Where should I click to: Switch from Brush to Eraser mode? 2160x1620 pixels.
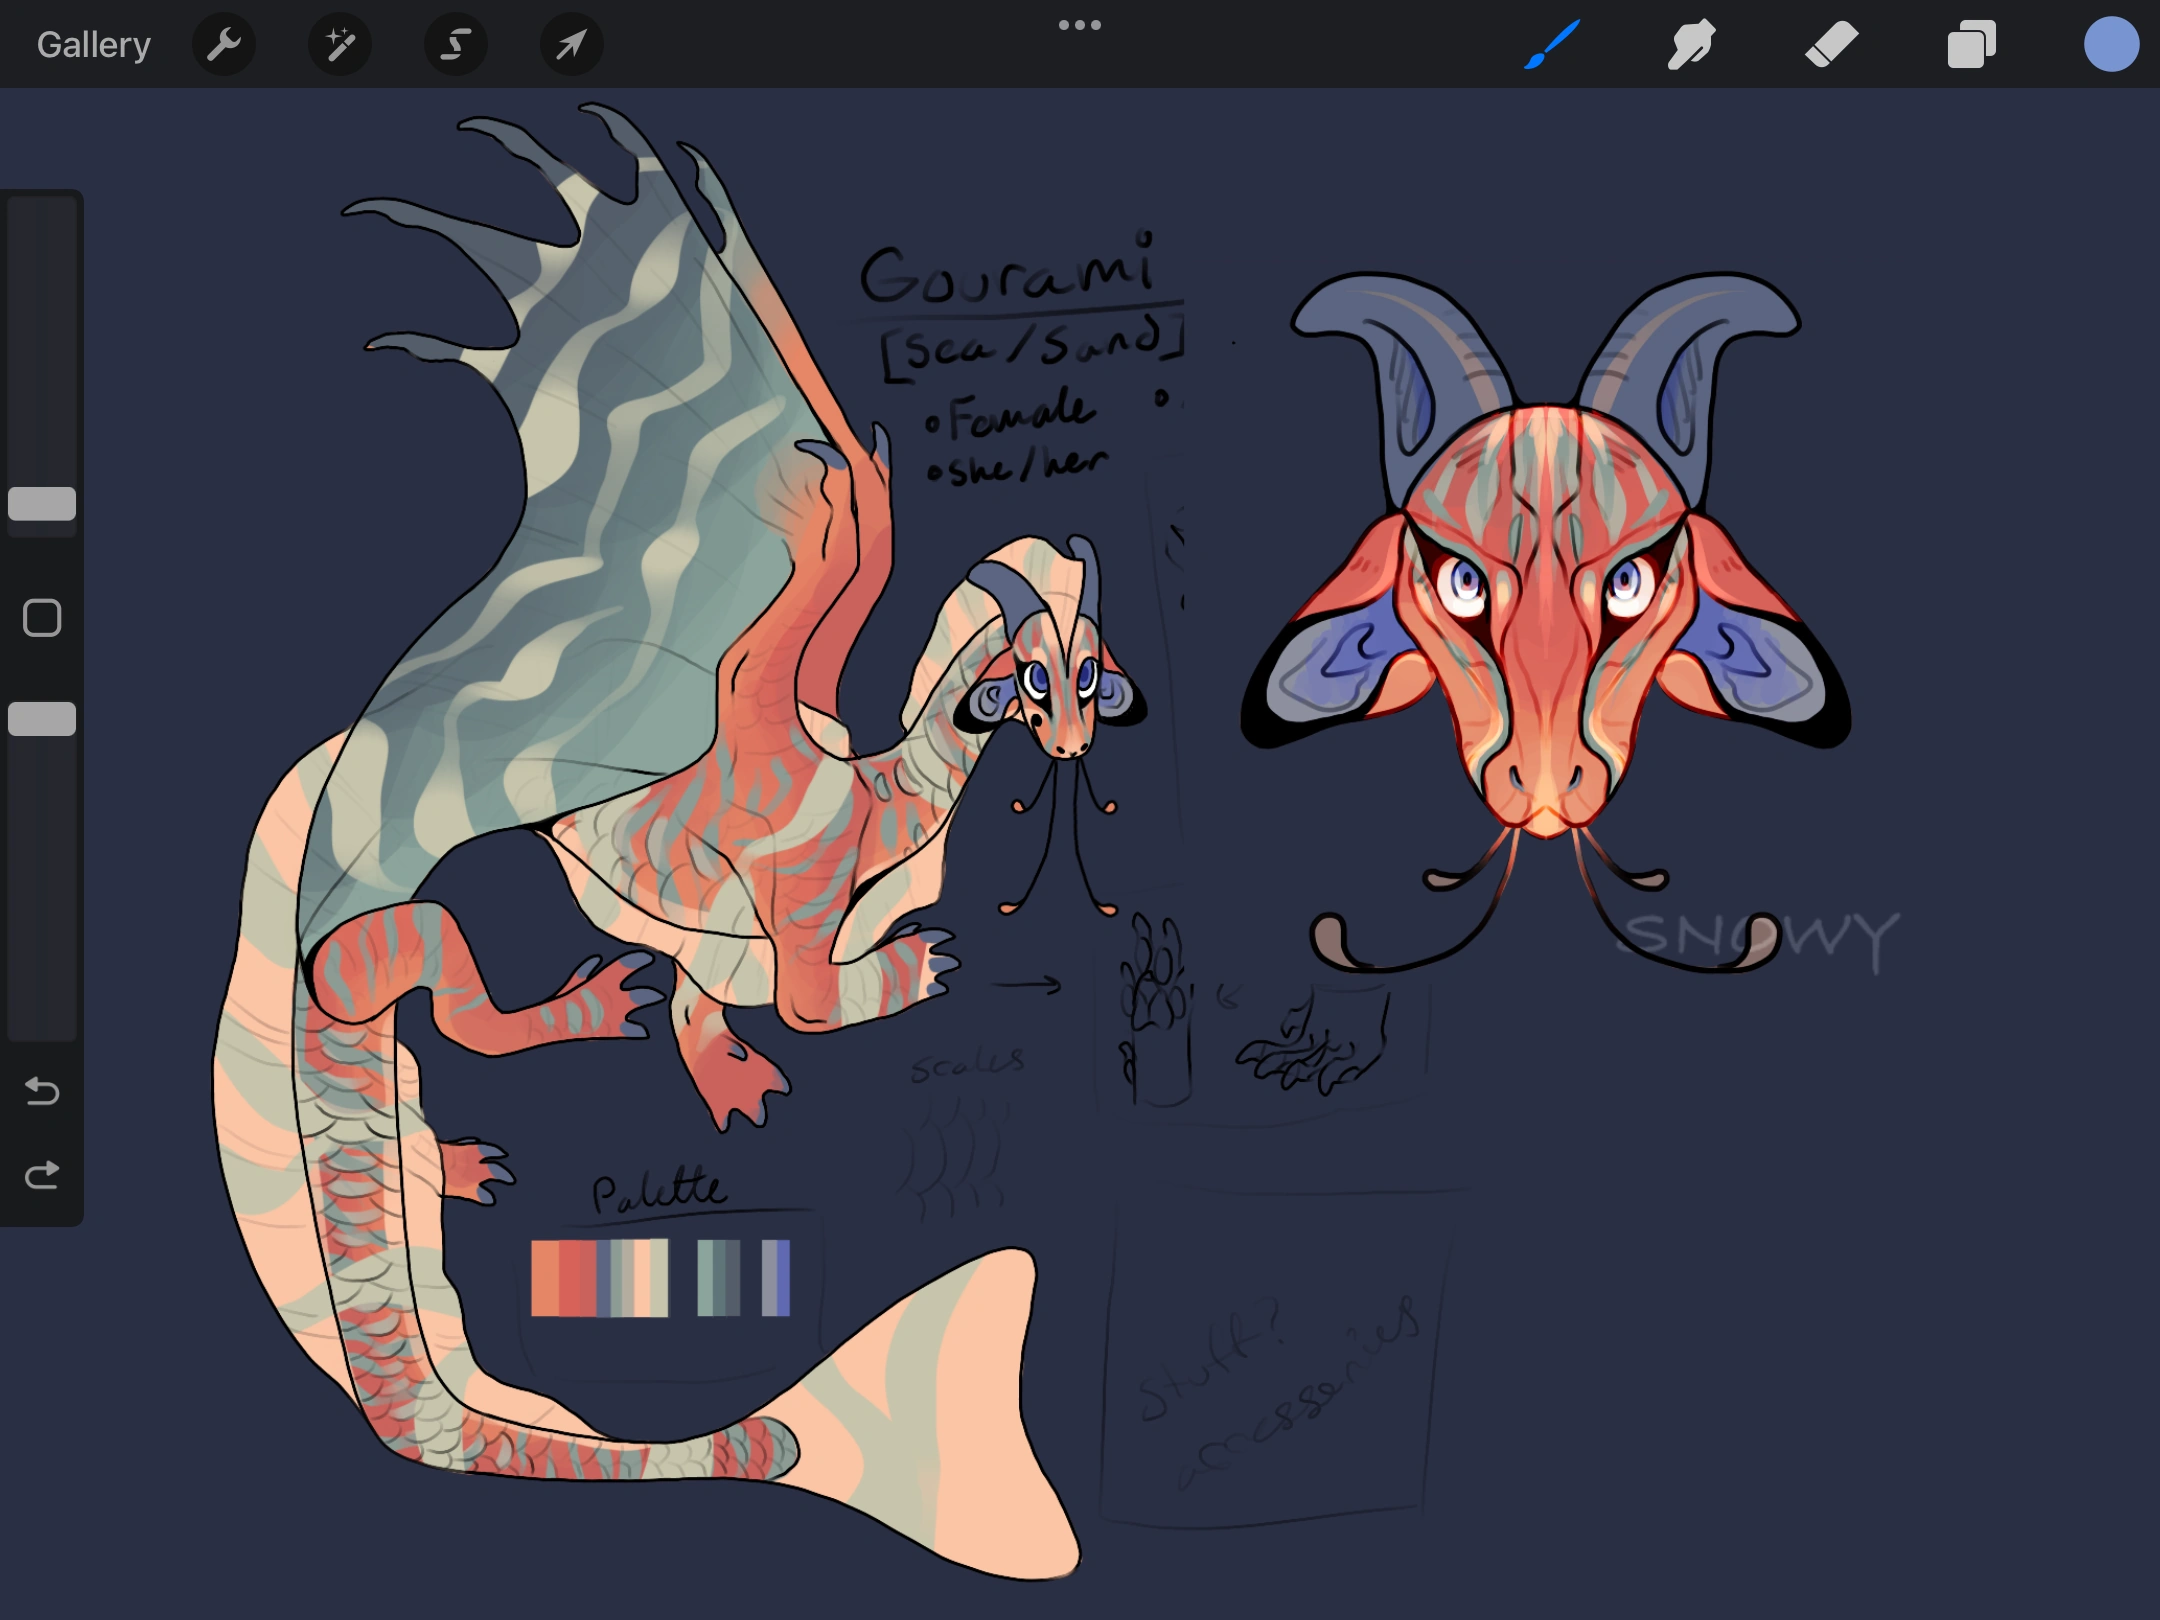1833,44
